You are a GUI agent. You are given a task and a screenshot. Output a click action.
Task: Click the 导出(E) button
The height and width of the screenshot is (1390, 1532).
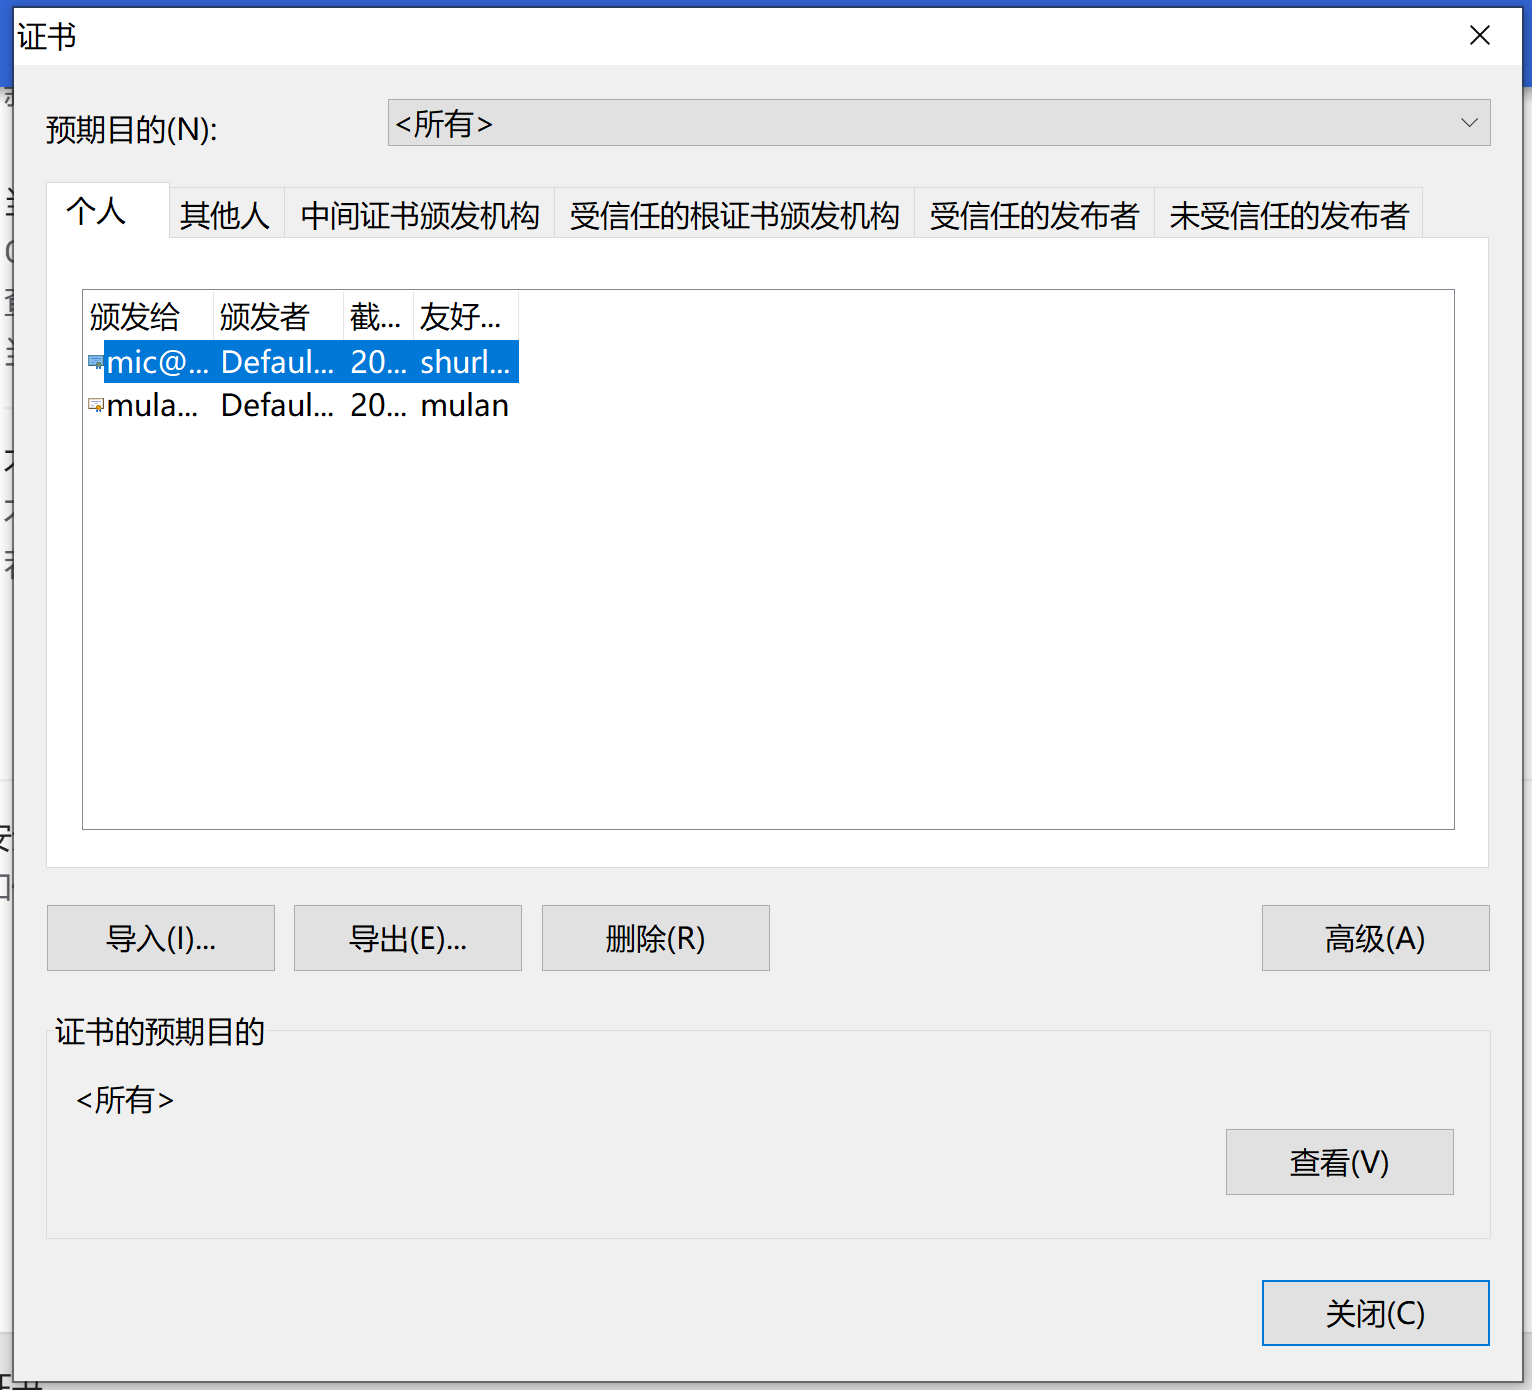click(407, 938)
